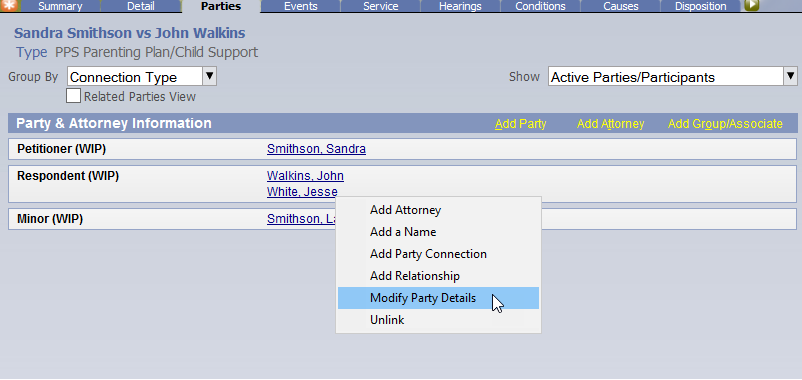This screenshot has width=802, height=380.
Task: Switch to the Detail tab
Action: [141, 6]
